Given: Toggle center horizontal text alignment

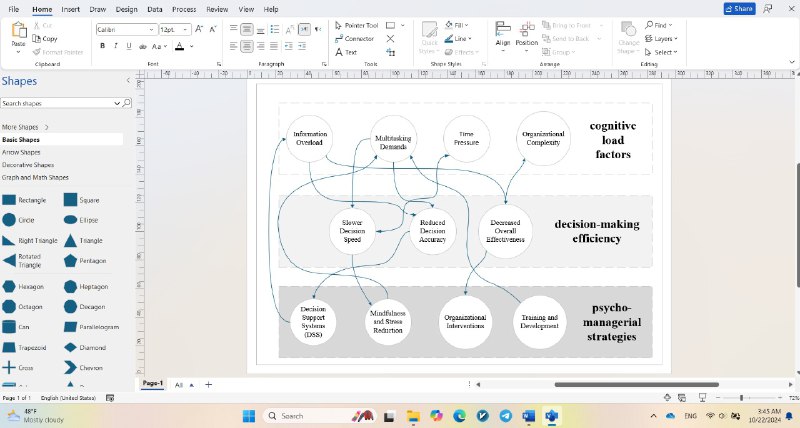Looking at the screenshot, I should 247,46.
